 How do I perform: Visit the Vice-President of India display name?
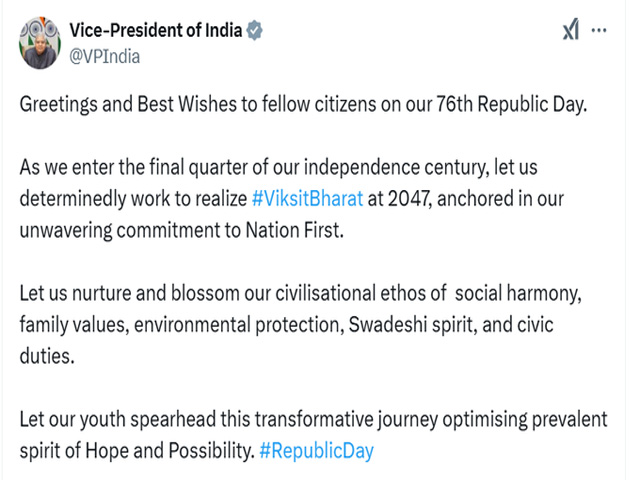(x=156, y=30)
